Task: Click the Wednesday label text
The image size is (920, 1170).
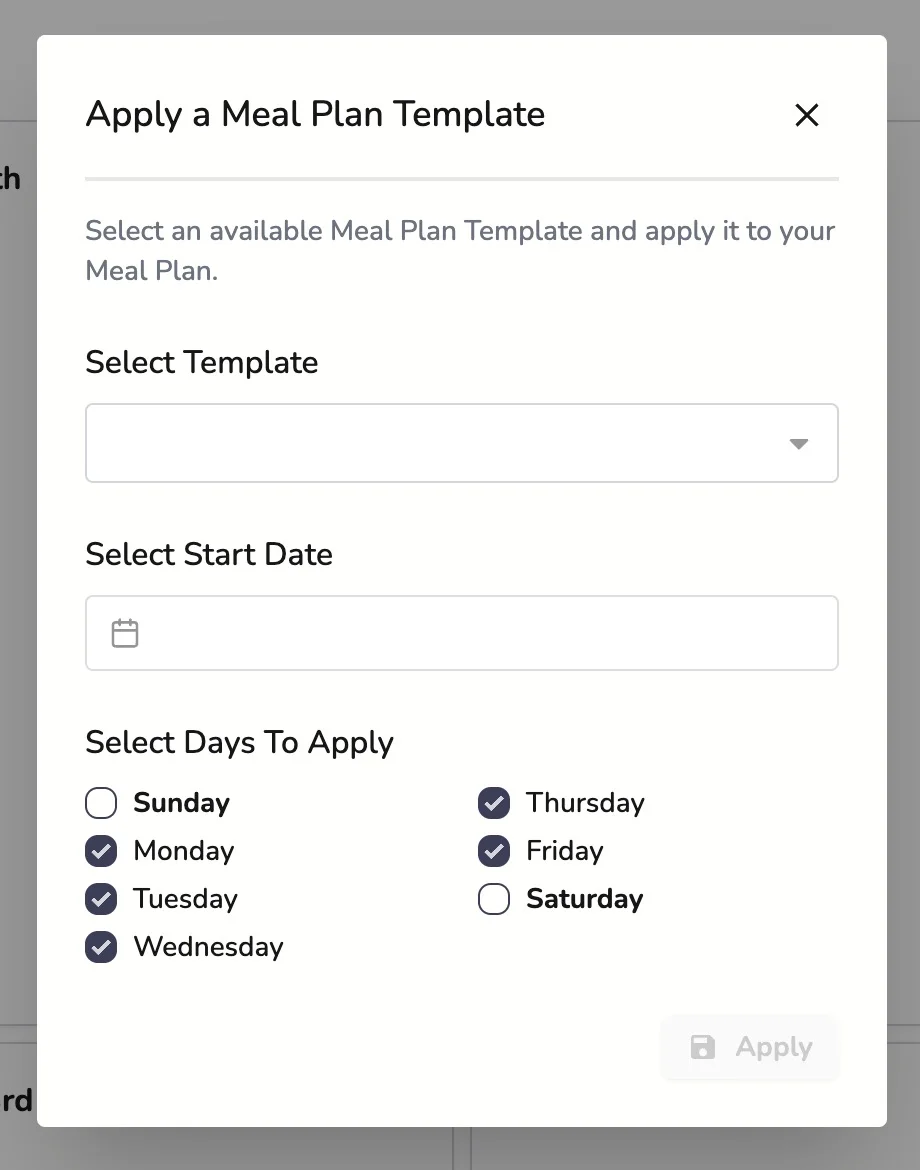Action: point(208,947)
